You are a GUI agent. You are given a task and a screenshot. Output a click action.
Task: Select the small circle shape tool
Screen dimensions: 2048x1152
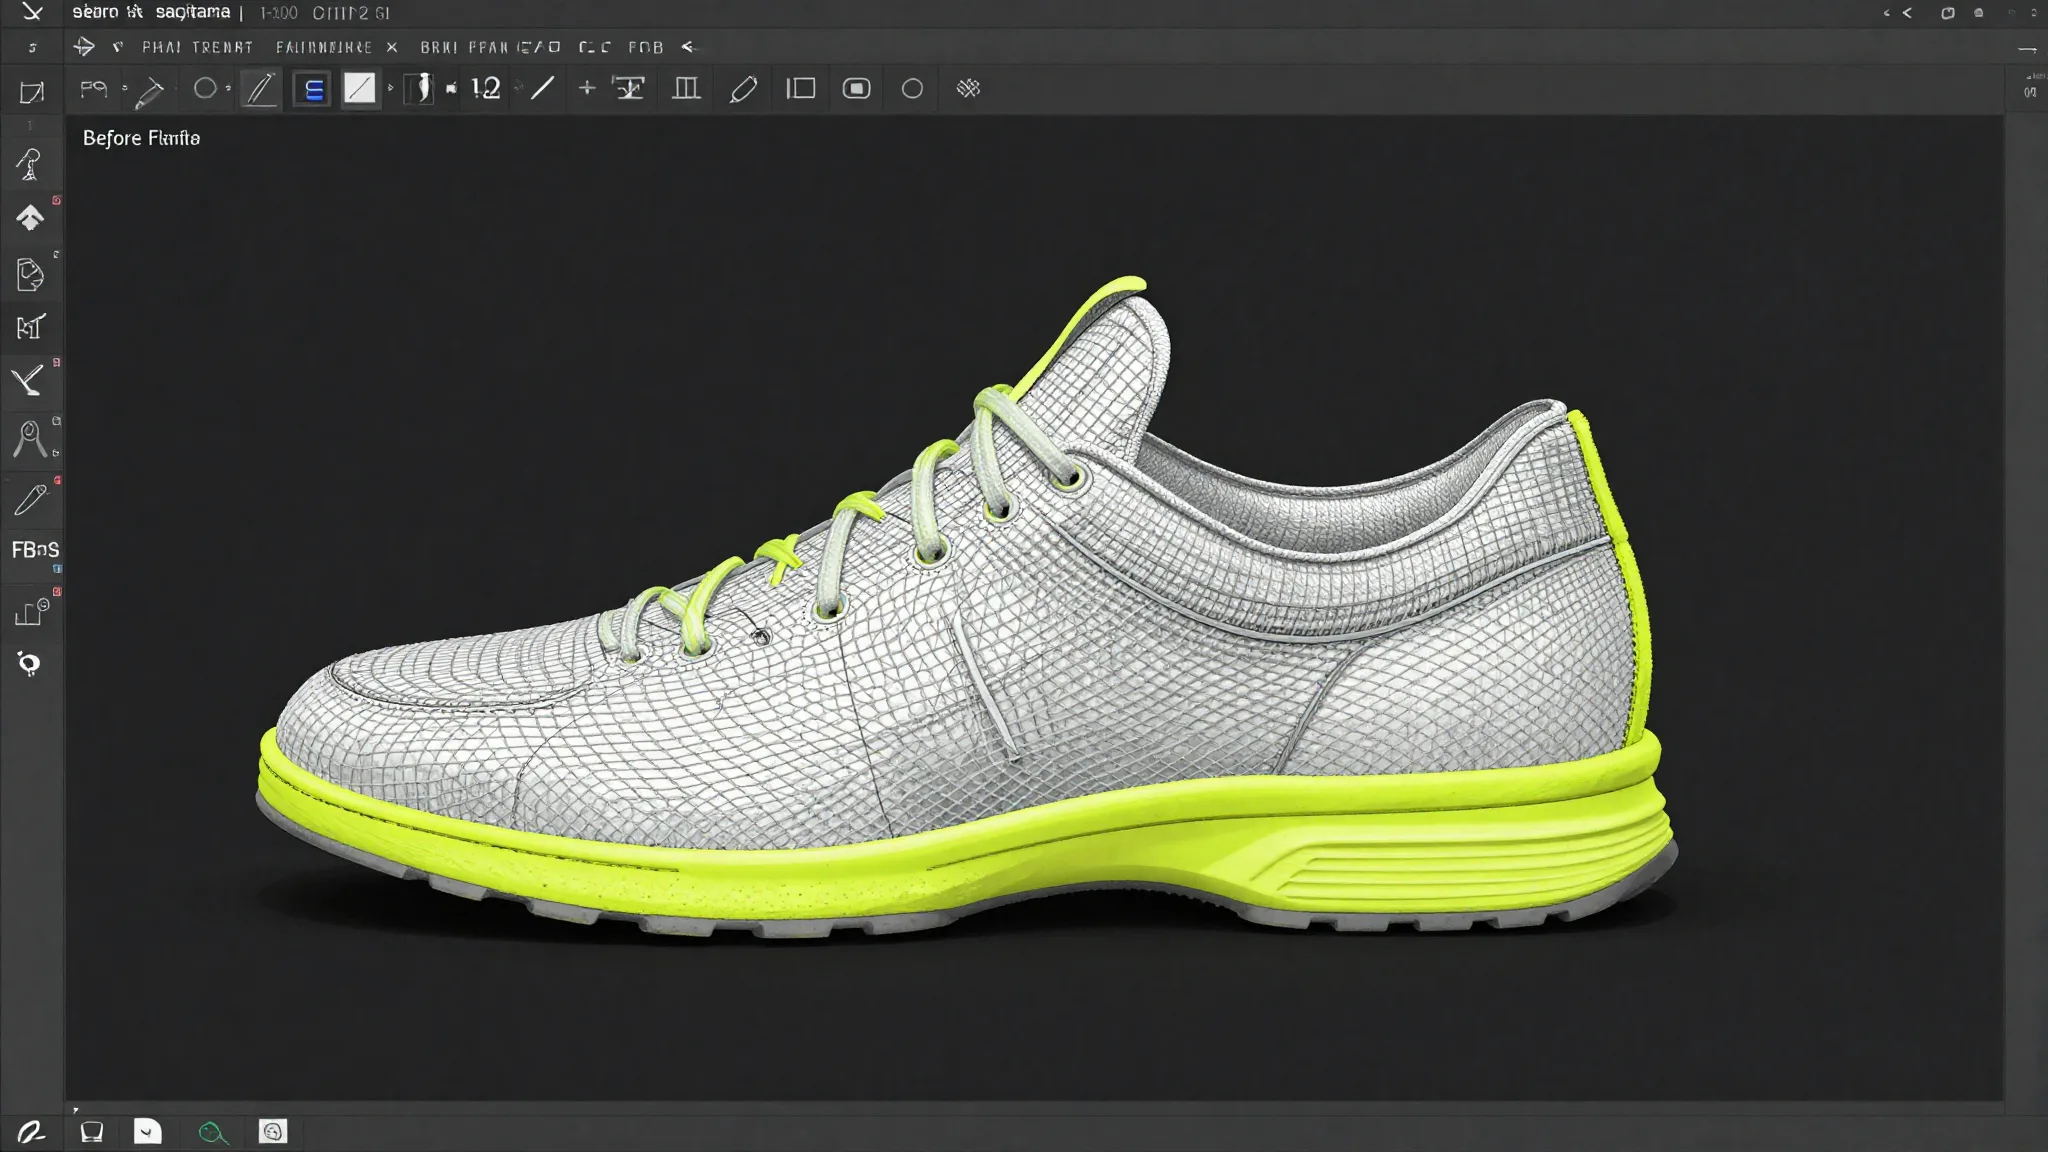205,88
